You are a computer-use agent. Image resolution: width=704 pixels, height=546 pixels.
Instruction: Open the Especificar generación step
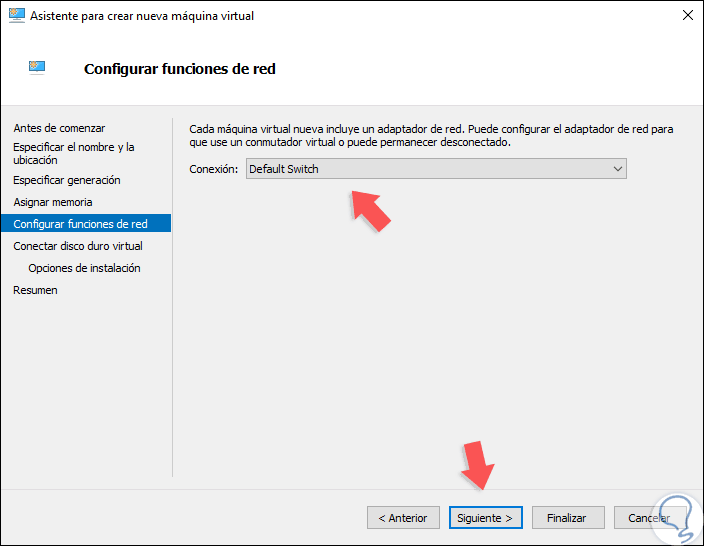coord(67,180)
